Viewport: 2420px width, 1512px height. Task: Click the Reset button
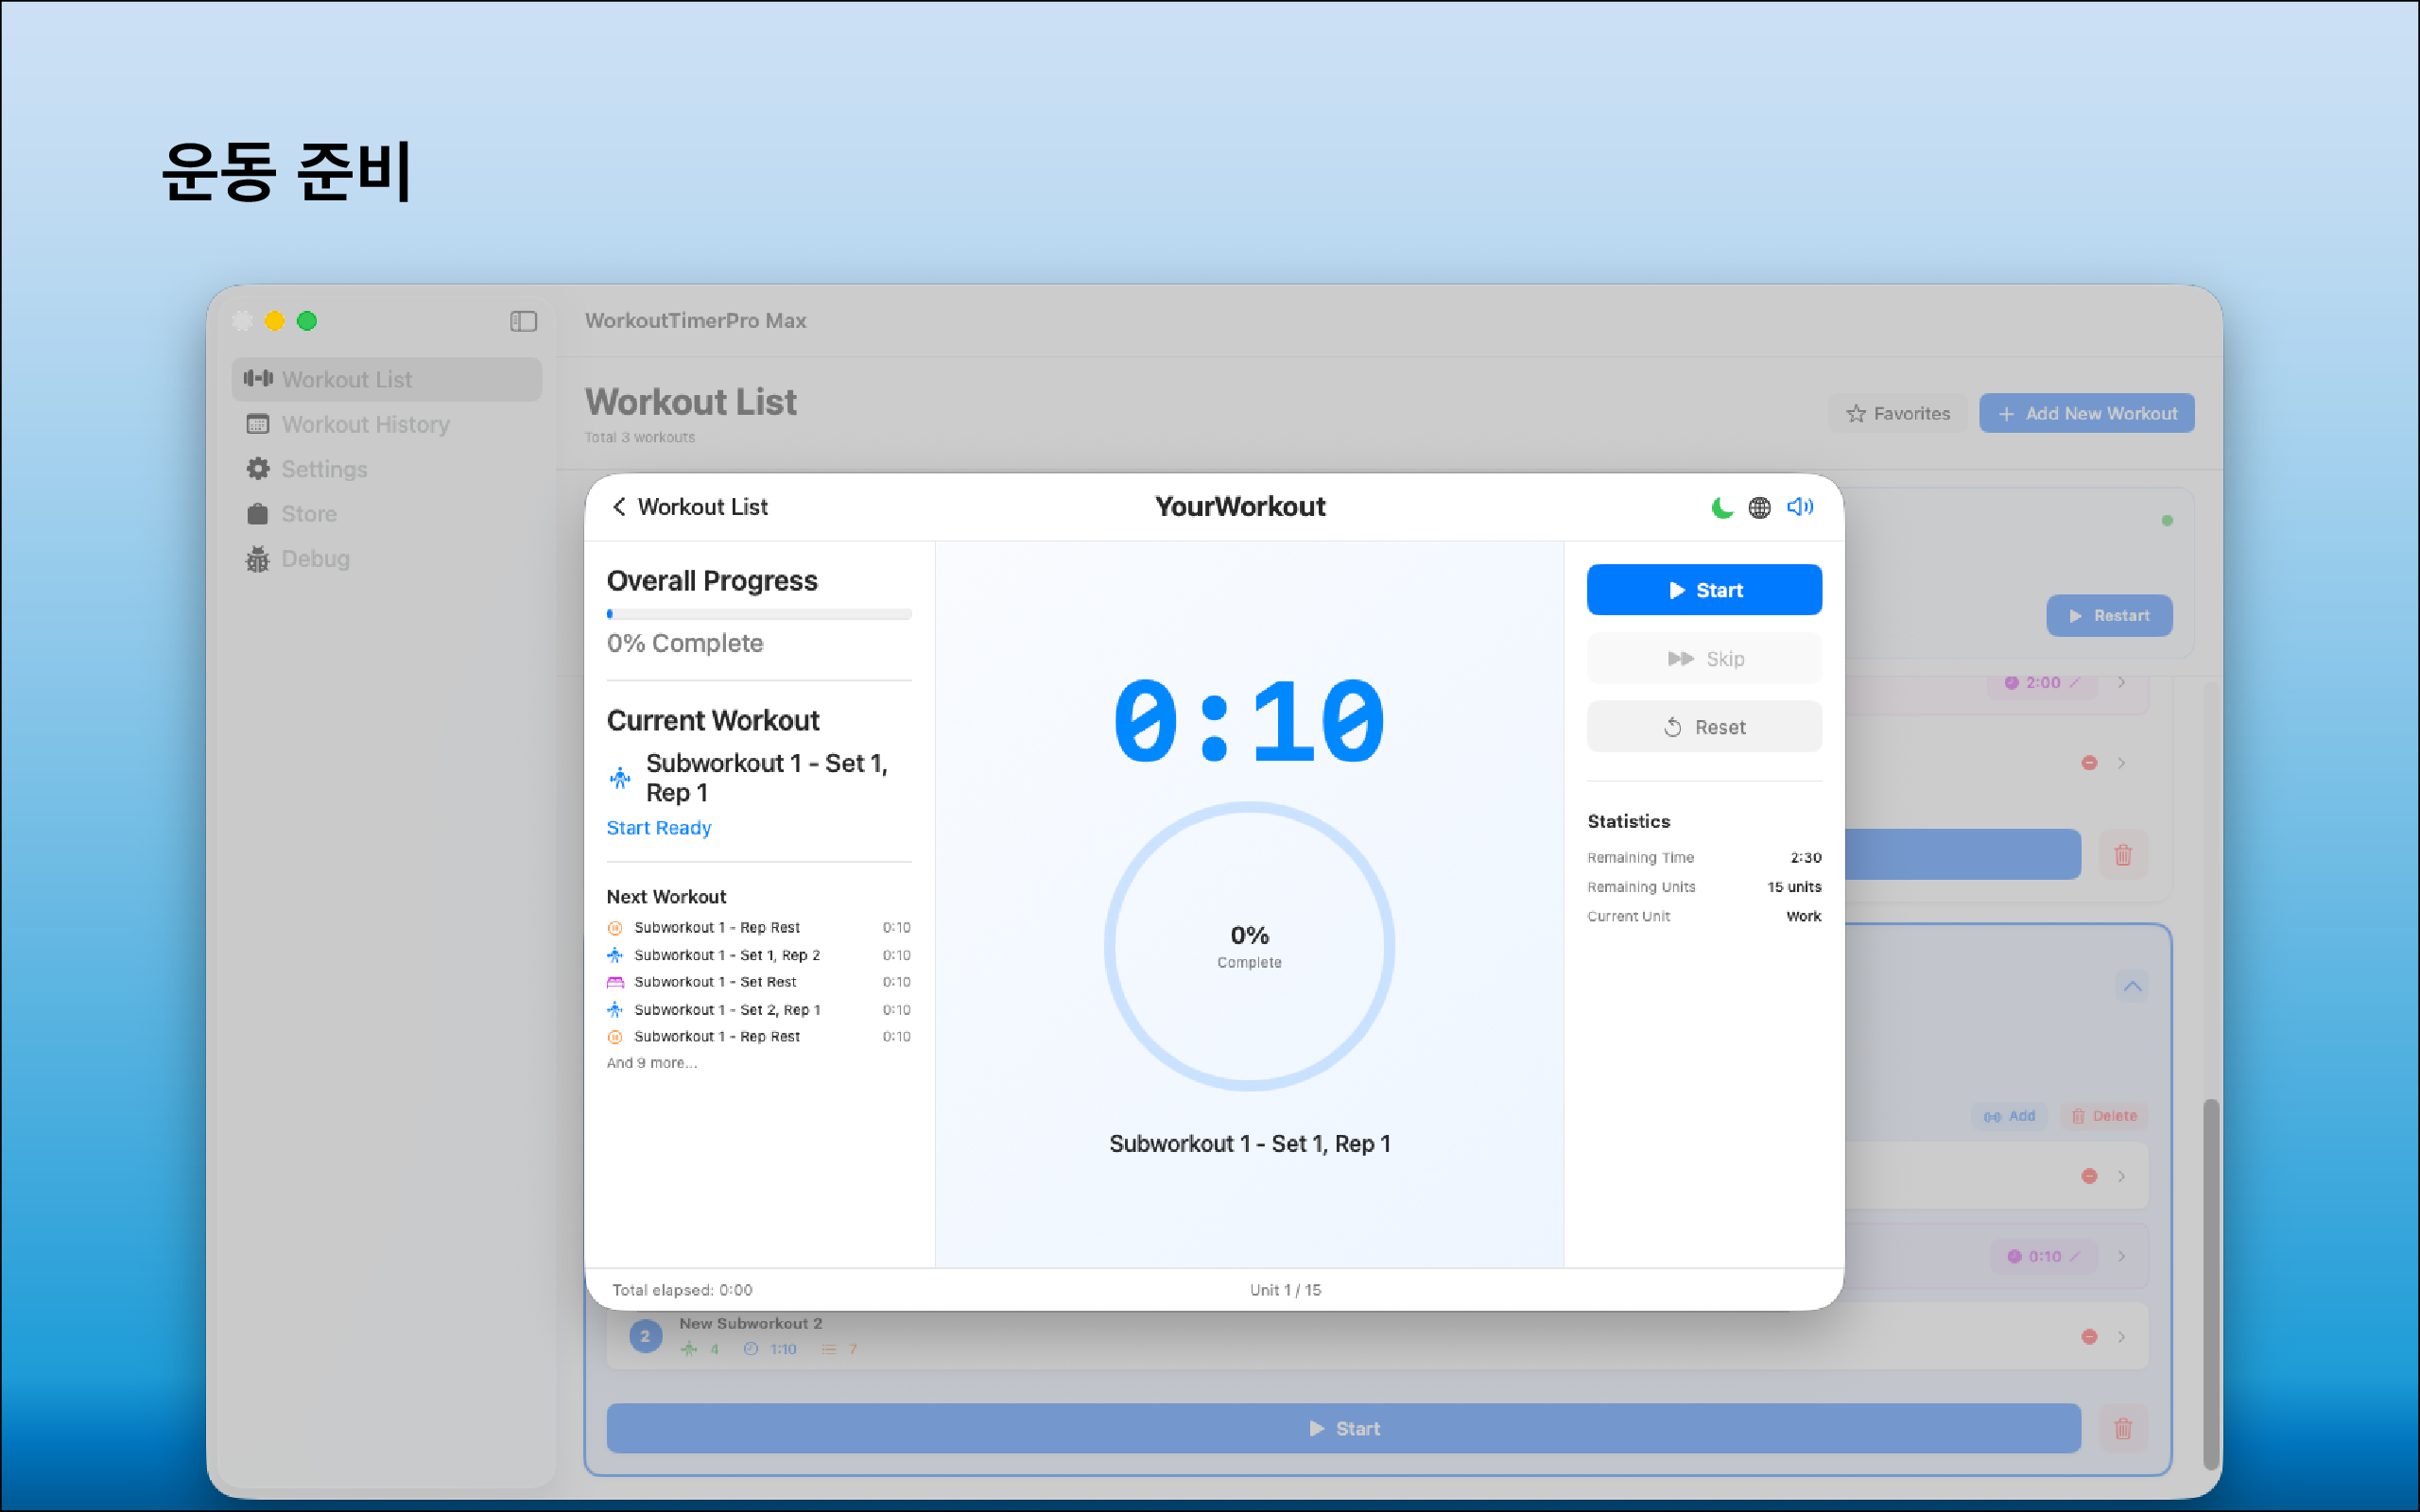click(1704, 727)
